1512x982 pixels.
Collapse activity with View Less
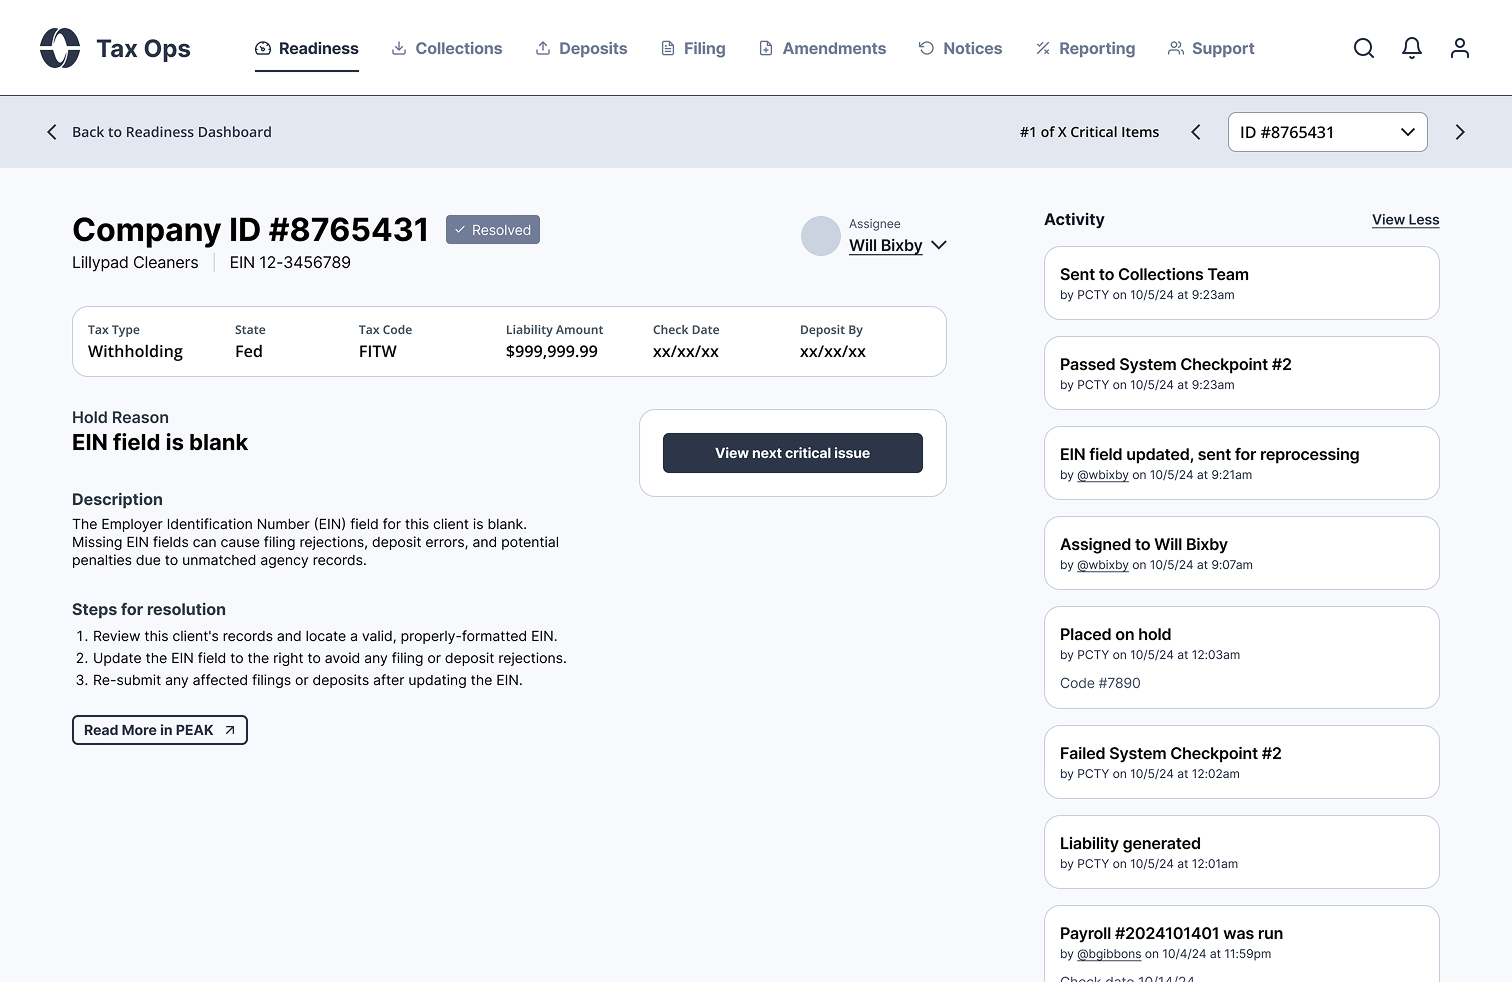tap(1405, 220)
